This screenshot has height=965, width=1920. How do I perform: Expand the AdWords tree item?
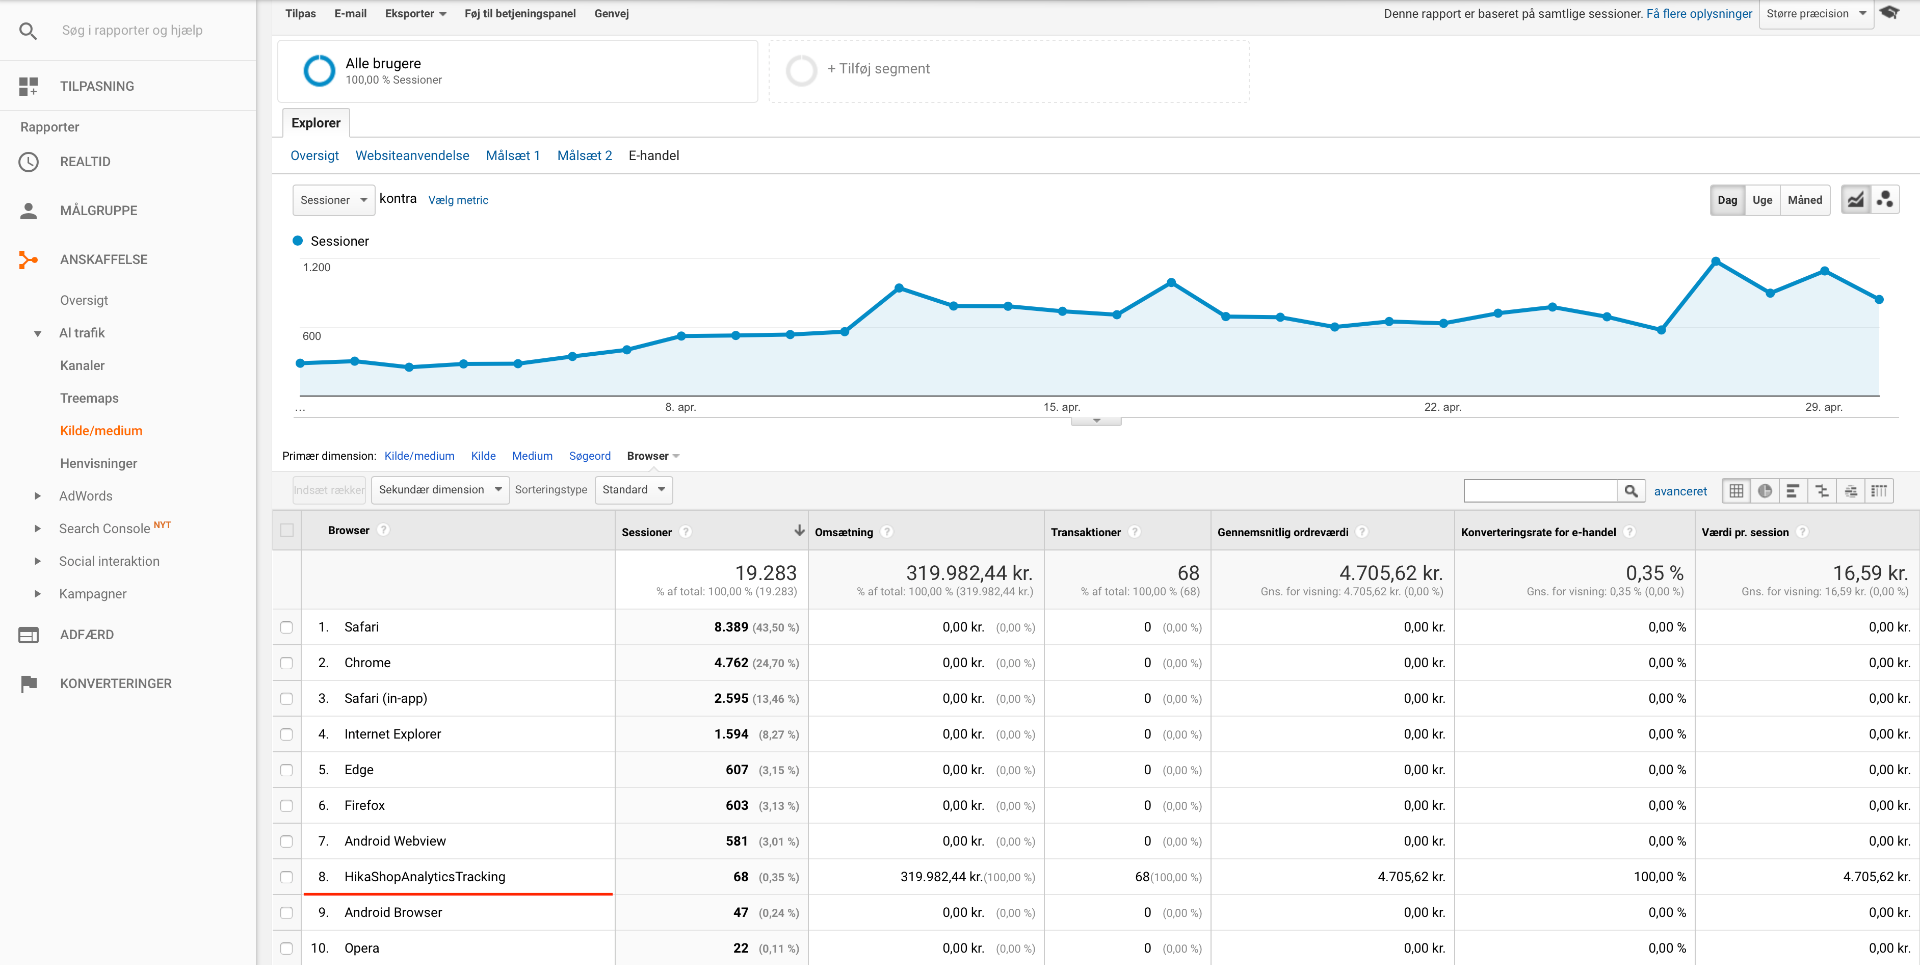[38, 496]
